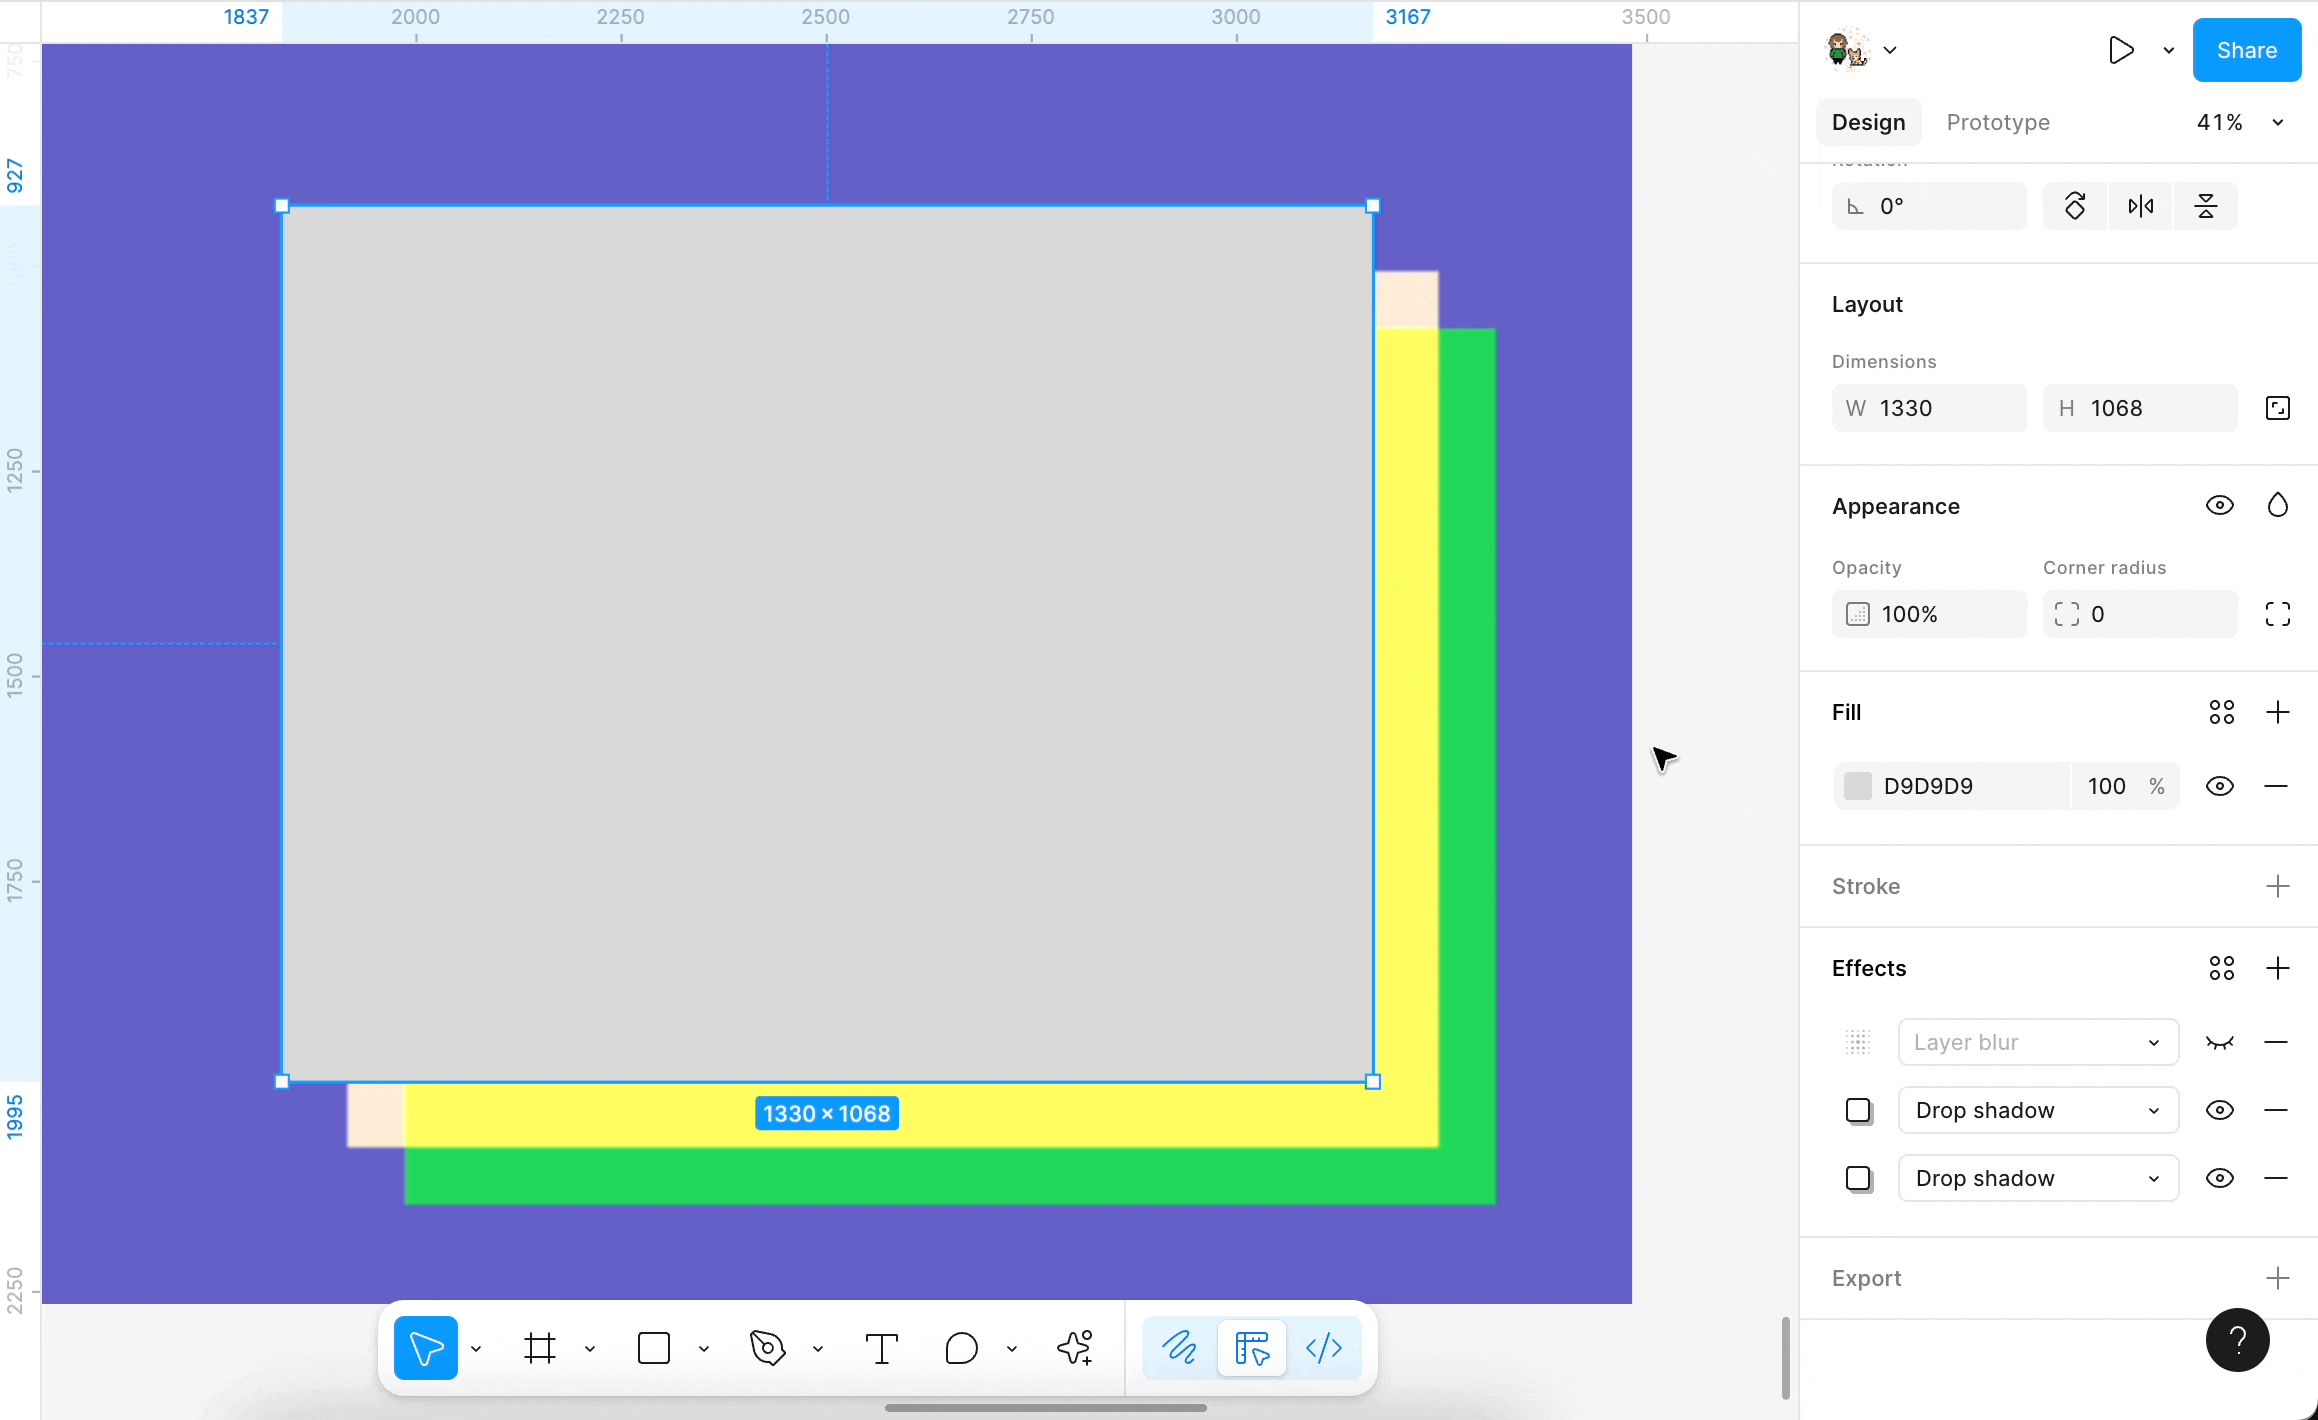
Task: Select the Pen tool
Action: click(768, 1348)
